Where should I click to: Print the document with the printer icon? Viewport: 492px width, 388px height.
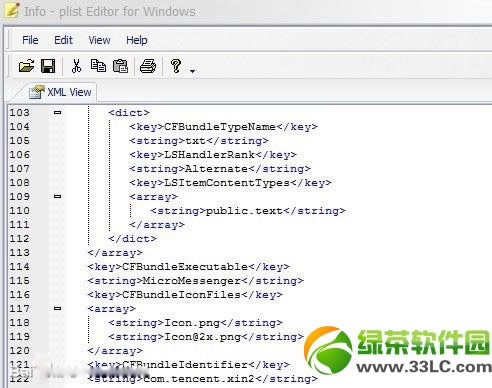point(148,66)
